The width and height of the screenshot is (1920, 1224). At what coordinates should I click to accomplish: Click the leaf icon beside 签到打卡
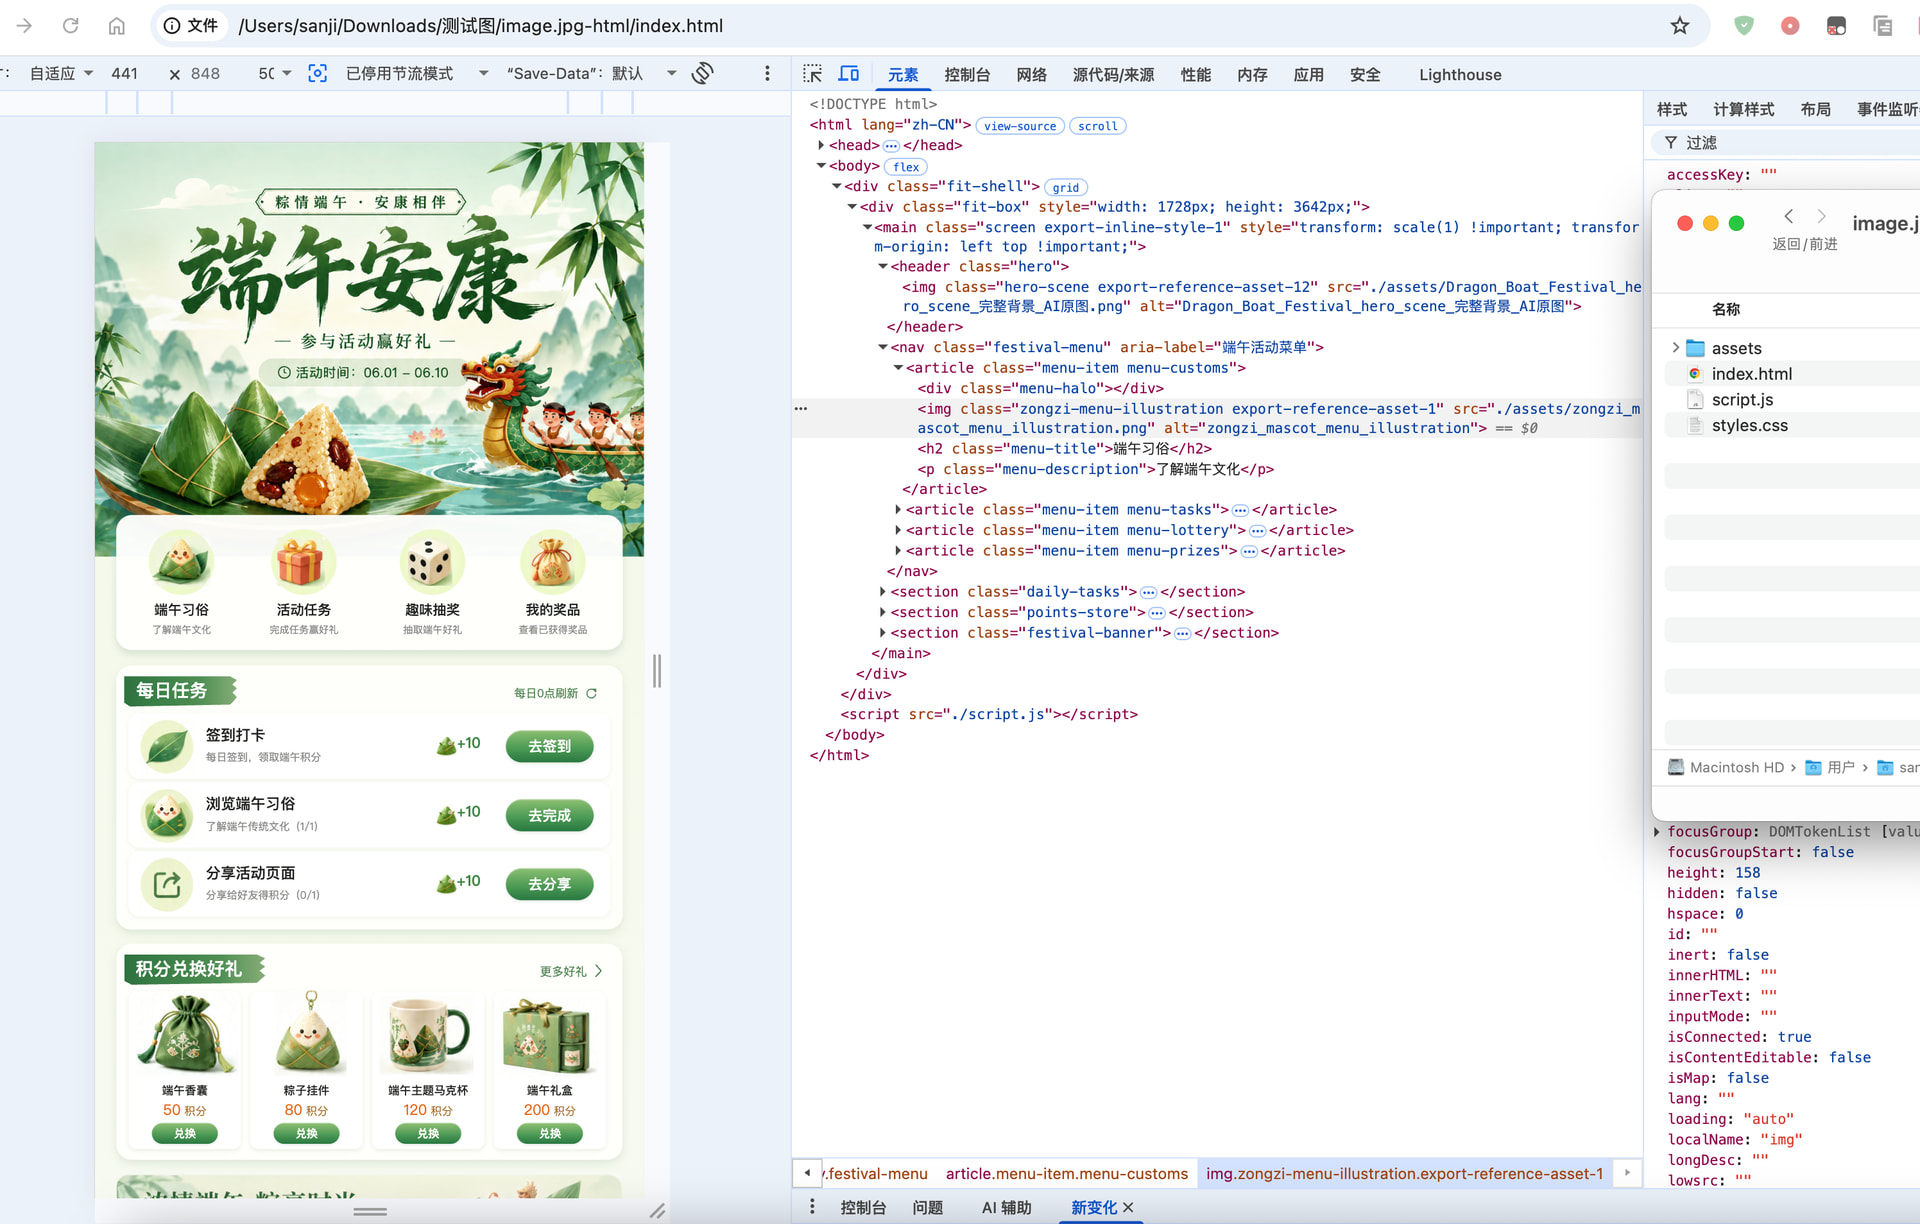tap(167, 746)
